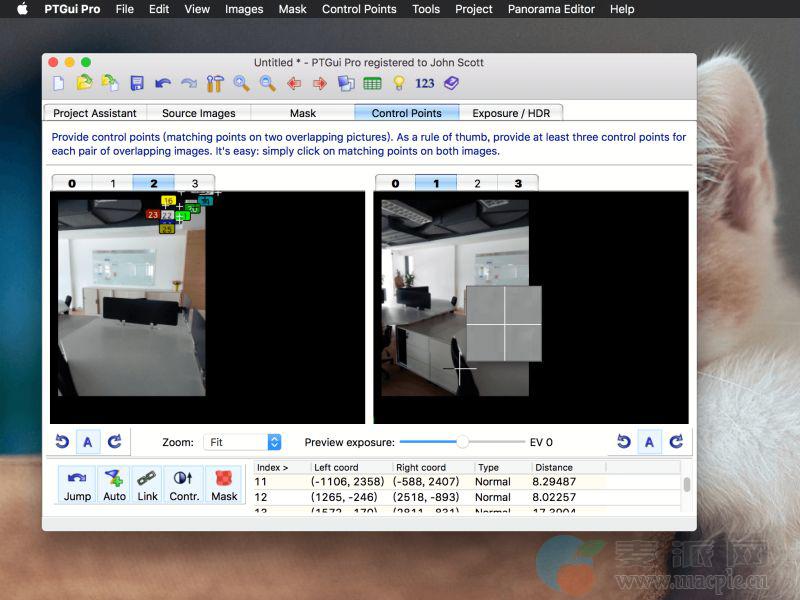
Task: Open the Control Points menu in menu bar
Action: click(x=359, y=9)
